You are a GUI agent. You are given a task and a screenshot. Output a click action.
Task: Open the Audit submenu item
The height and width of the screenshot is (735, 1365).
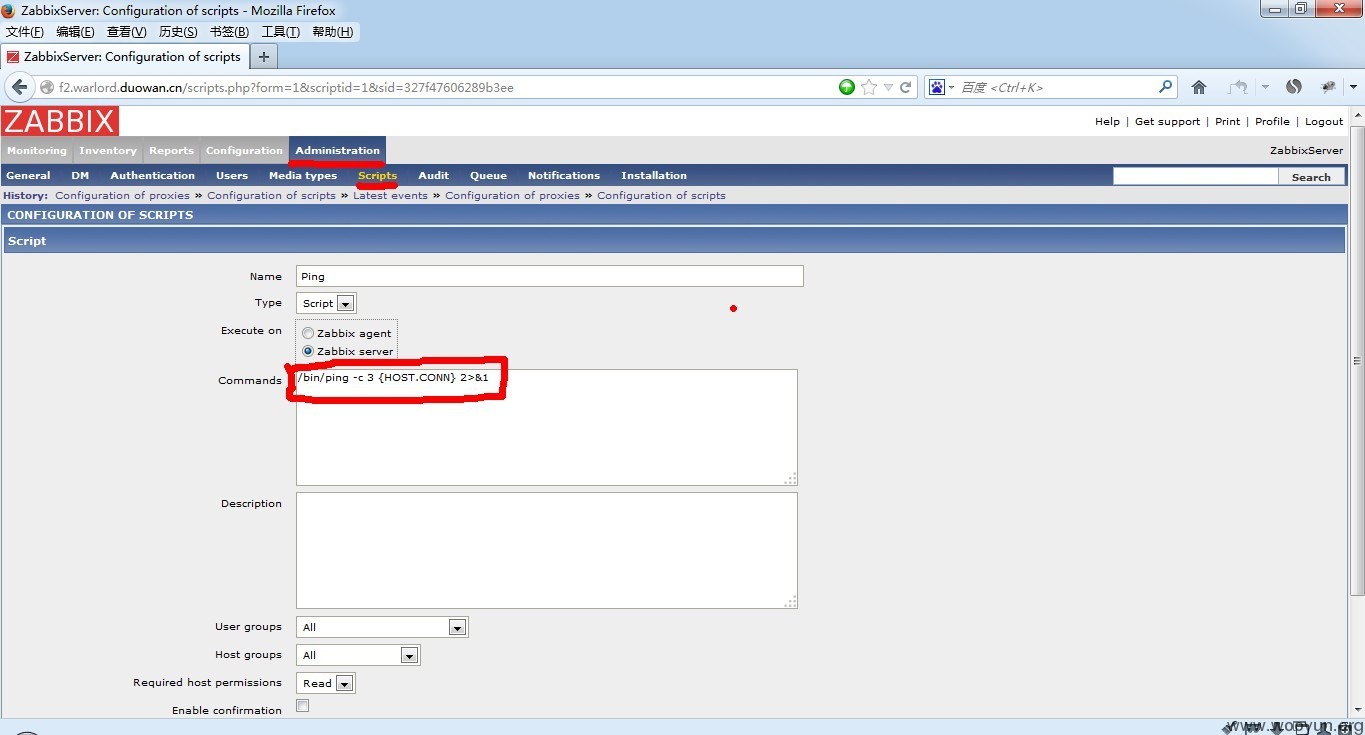pyautogui.click(x=434, y=175)
